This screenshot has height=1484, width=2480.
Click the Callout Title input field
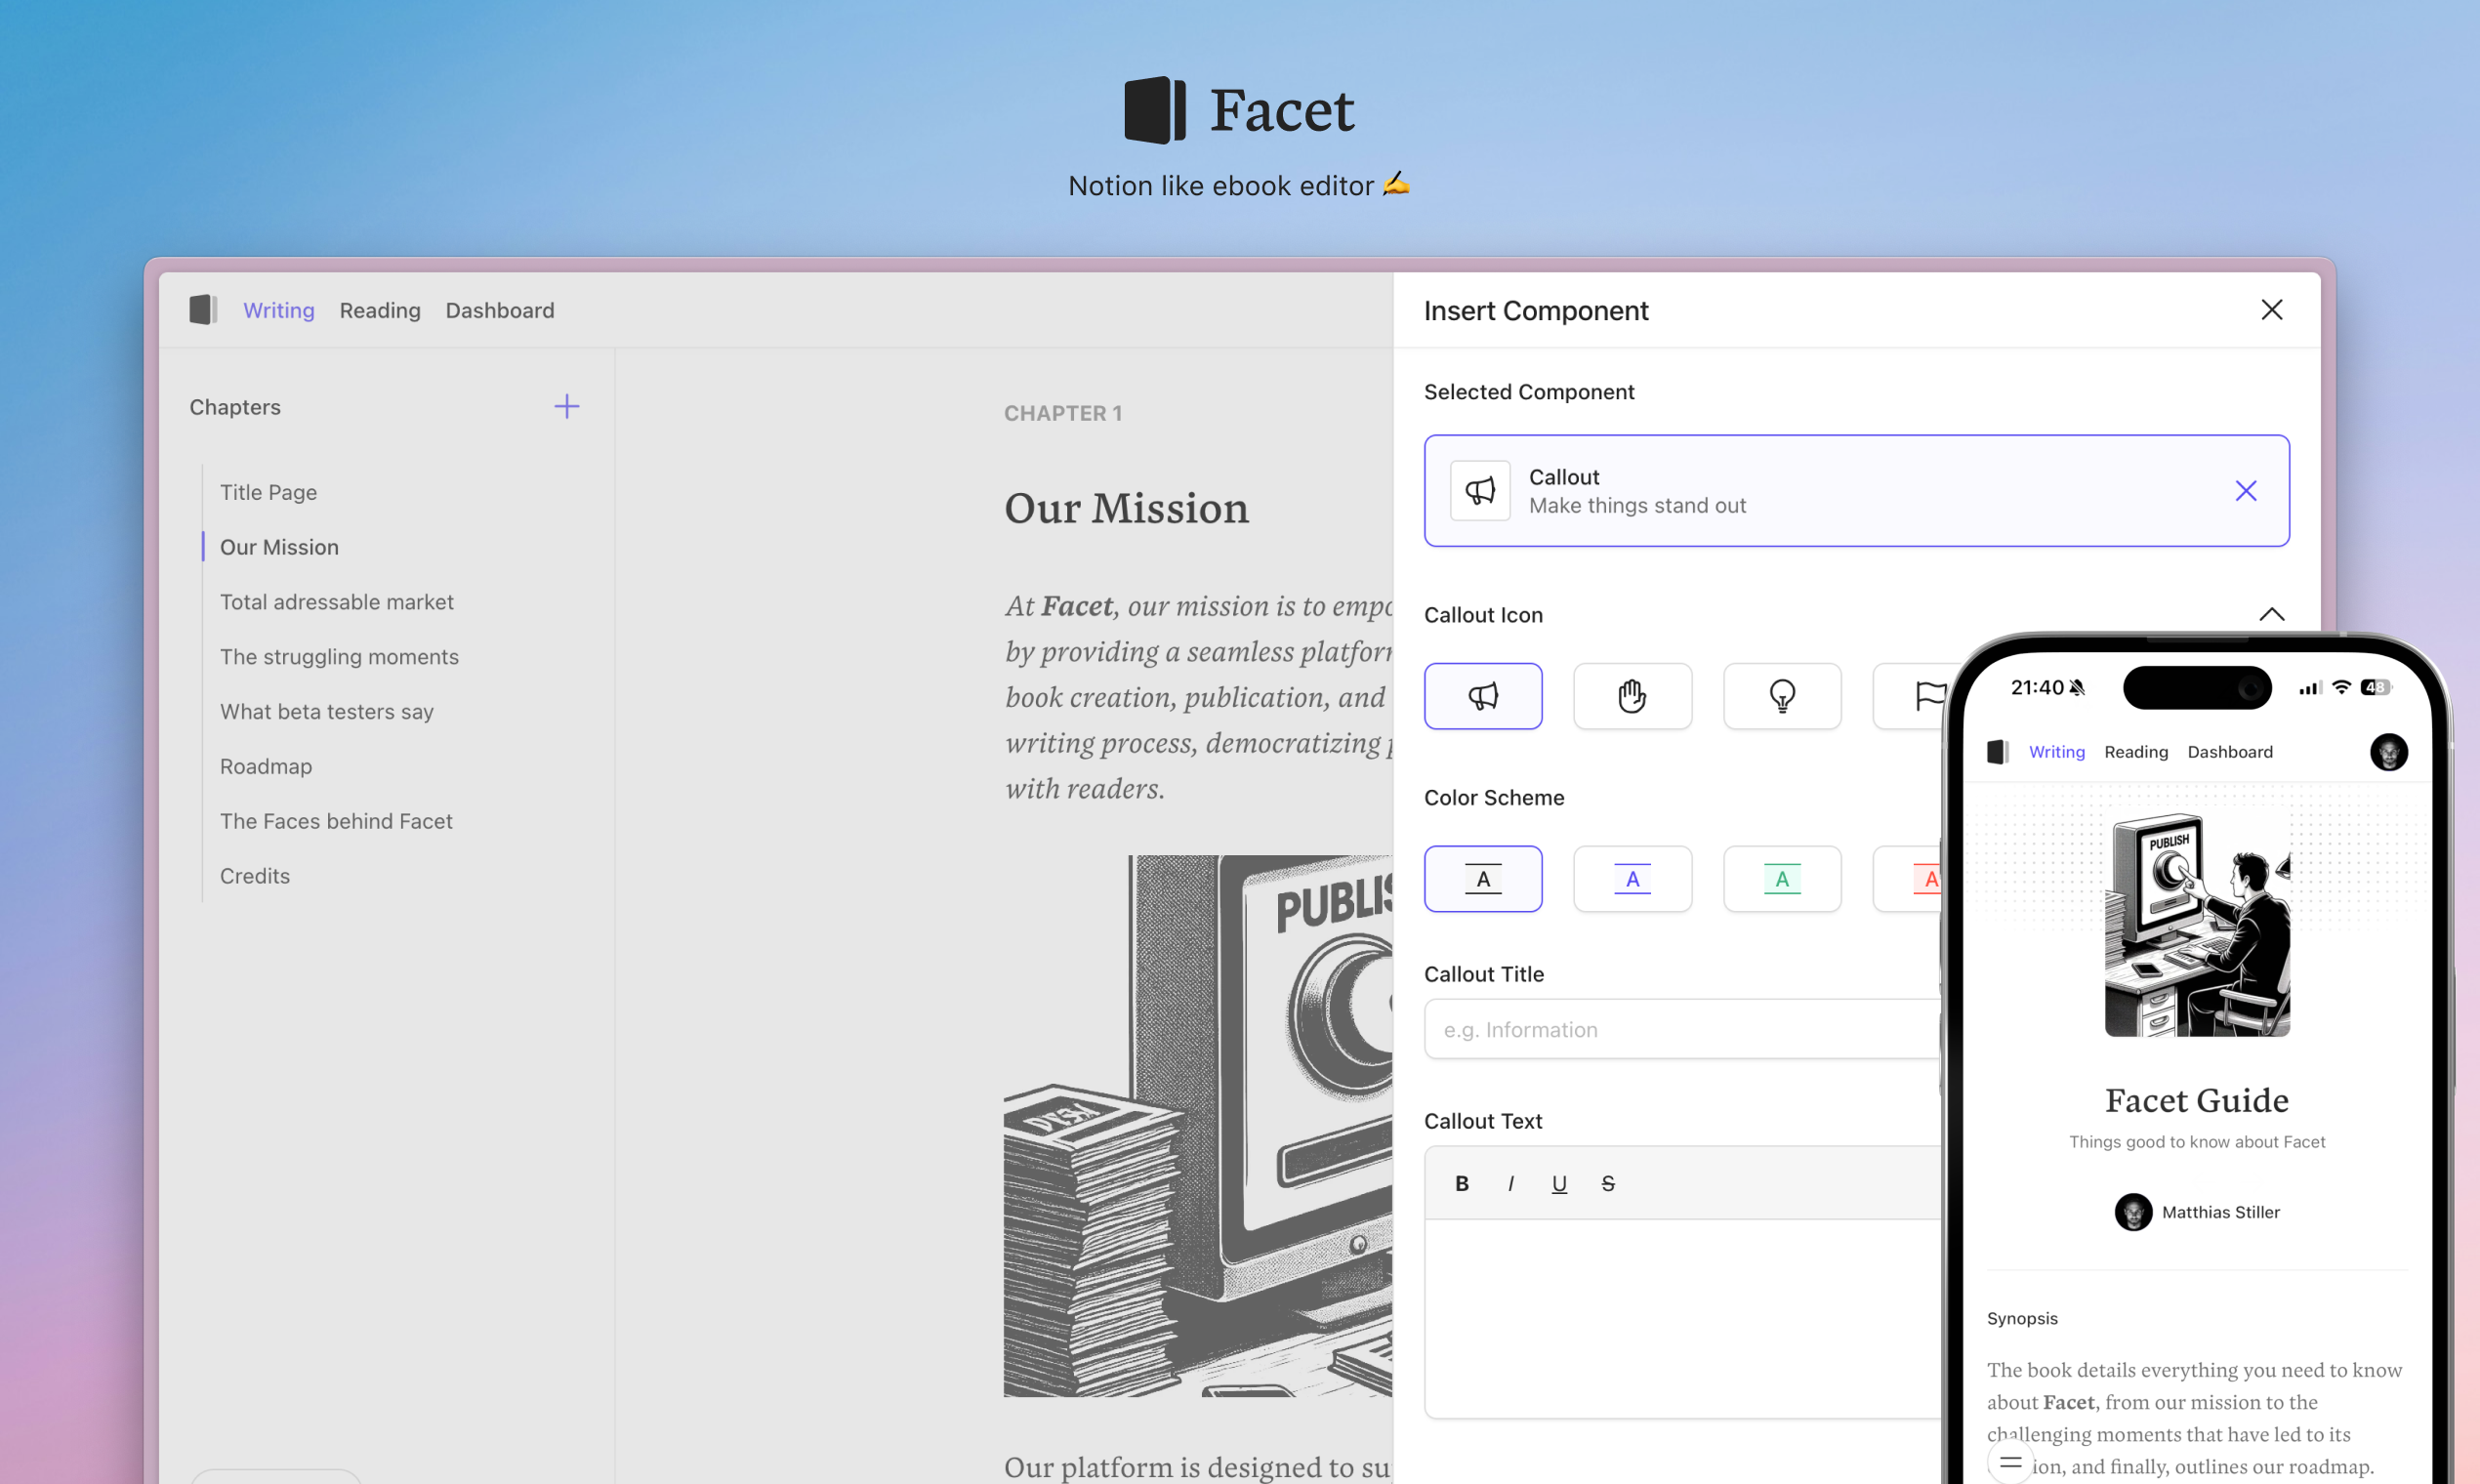1684,1029
